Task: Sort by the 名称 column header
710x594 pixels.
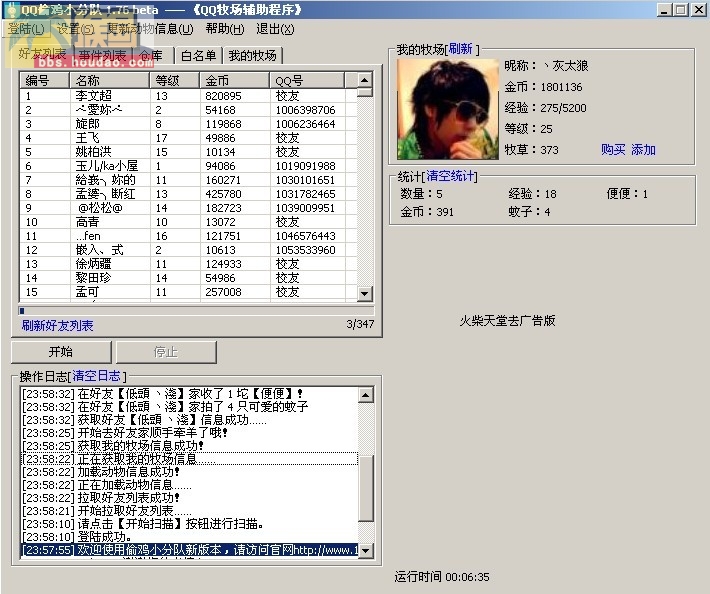Action: [x=109, y=81]
